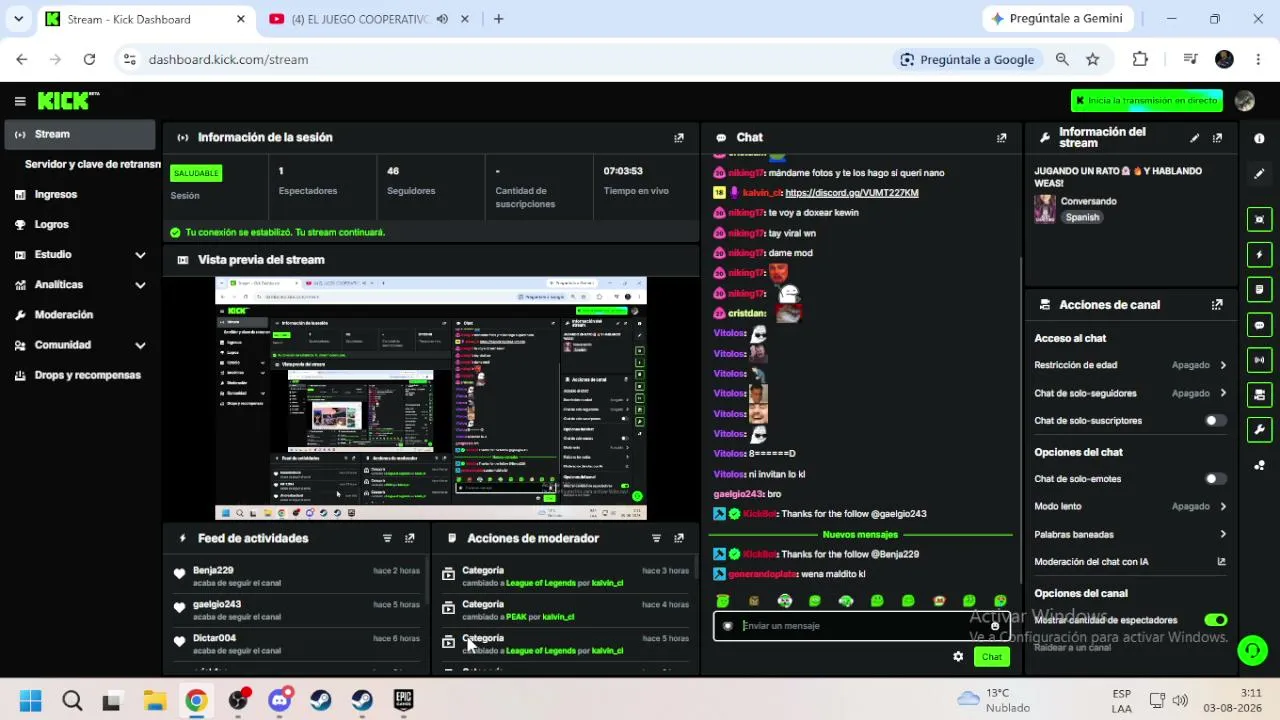1280x720 pixels.
Task: Toggle the activity feed lightning icon in right rail
Action: click(x=1259, y=255)
